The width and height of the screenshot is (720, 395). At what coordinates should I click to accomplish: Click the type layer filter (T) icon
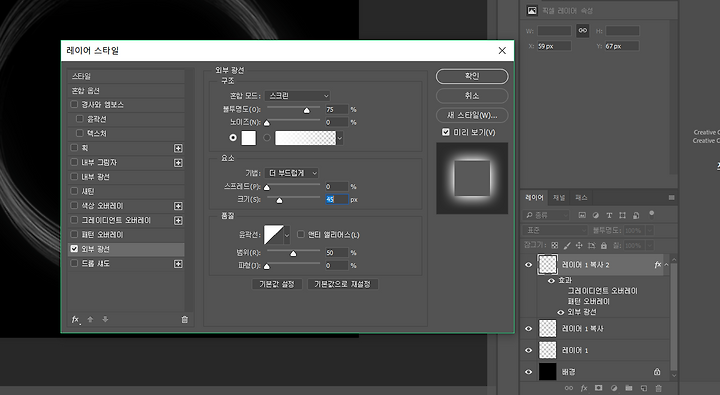click(x=609, y=215)
